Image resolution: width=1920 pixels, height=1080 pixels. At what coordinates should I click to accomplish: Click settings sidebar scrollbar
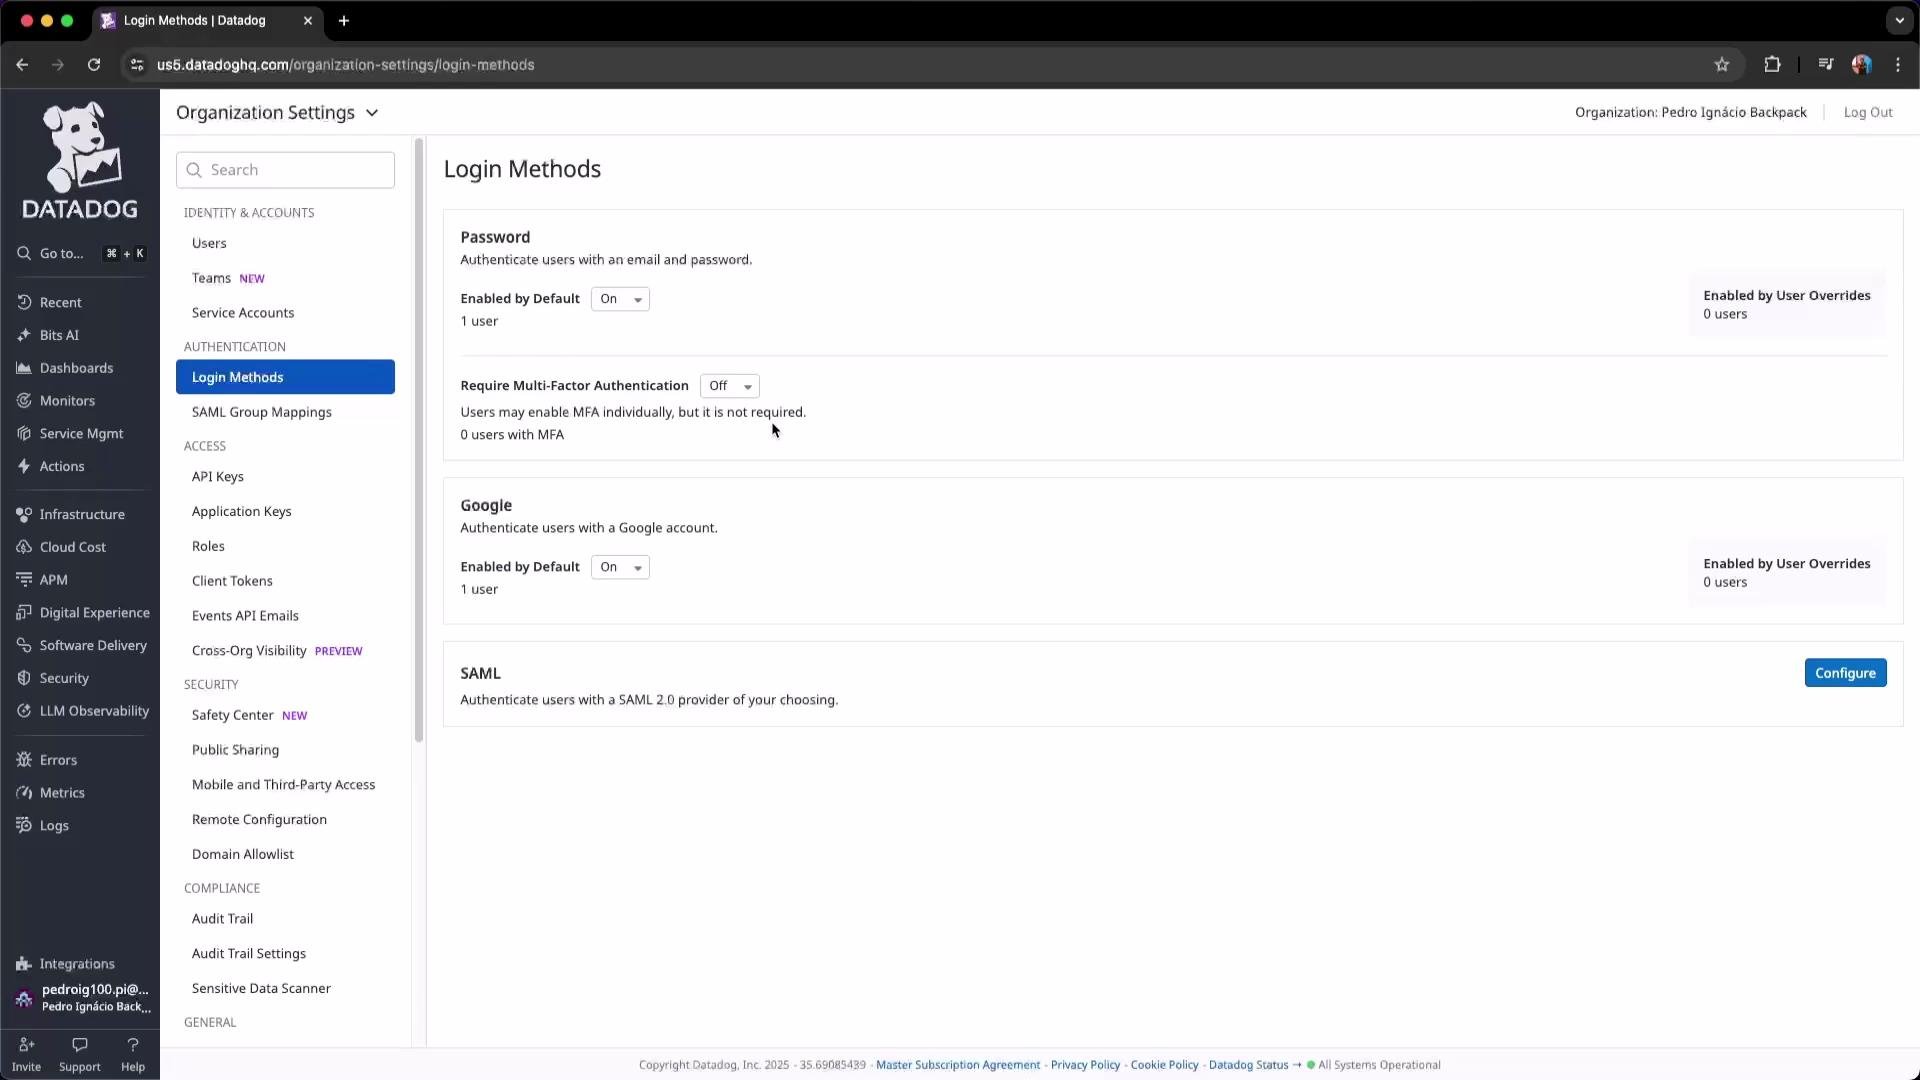(x=419, y=440)
